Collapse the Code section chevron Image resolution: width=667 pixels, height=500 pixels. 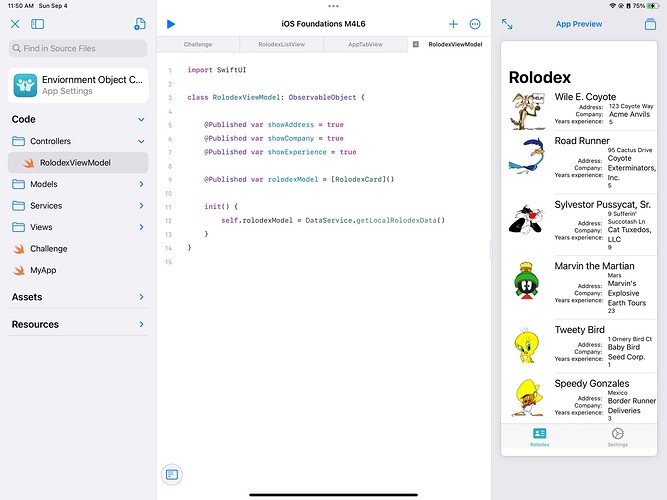pos(141,120)
